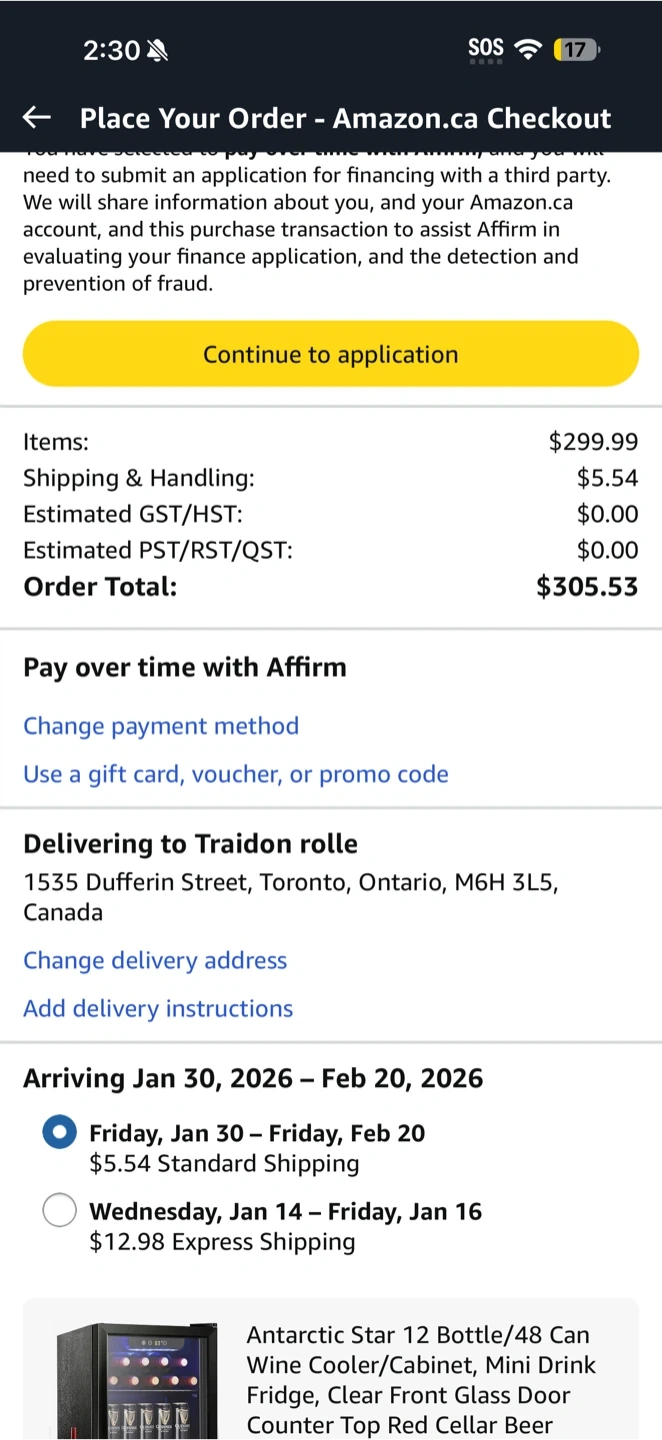The image size is (662, 1440).
Task: Tap the back arrow in header
Action: (37, 118)
